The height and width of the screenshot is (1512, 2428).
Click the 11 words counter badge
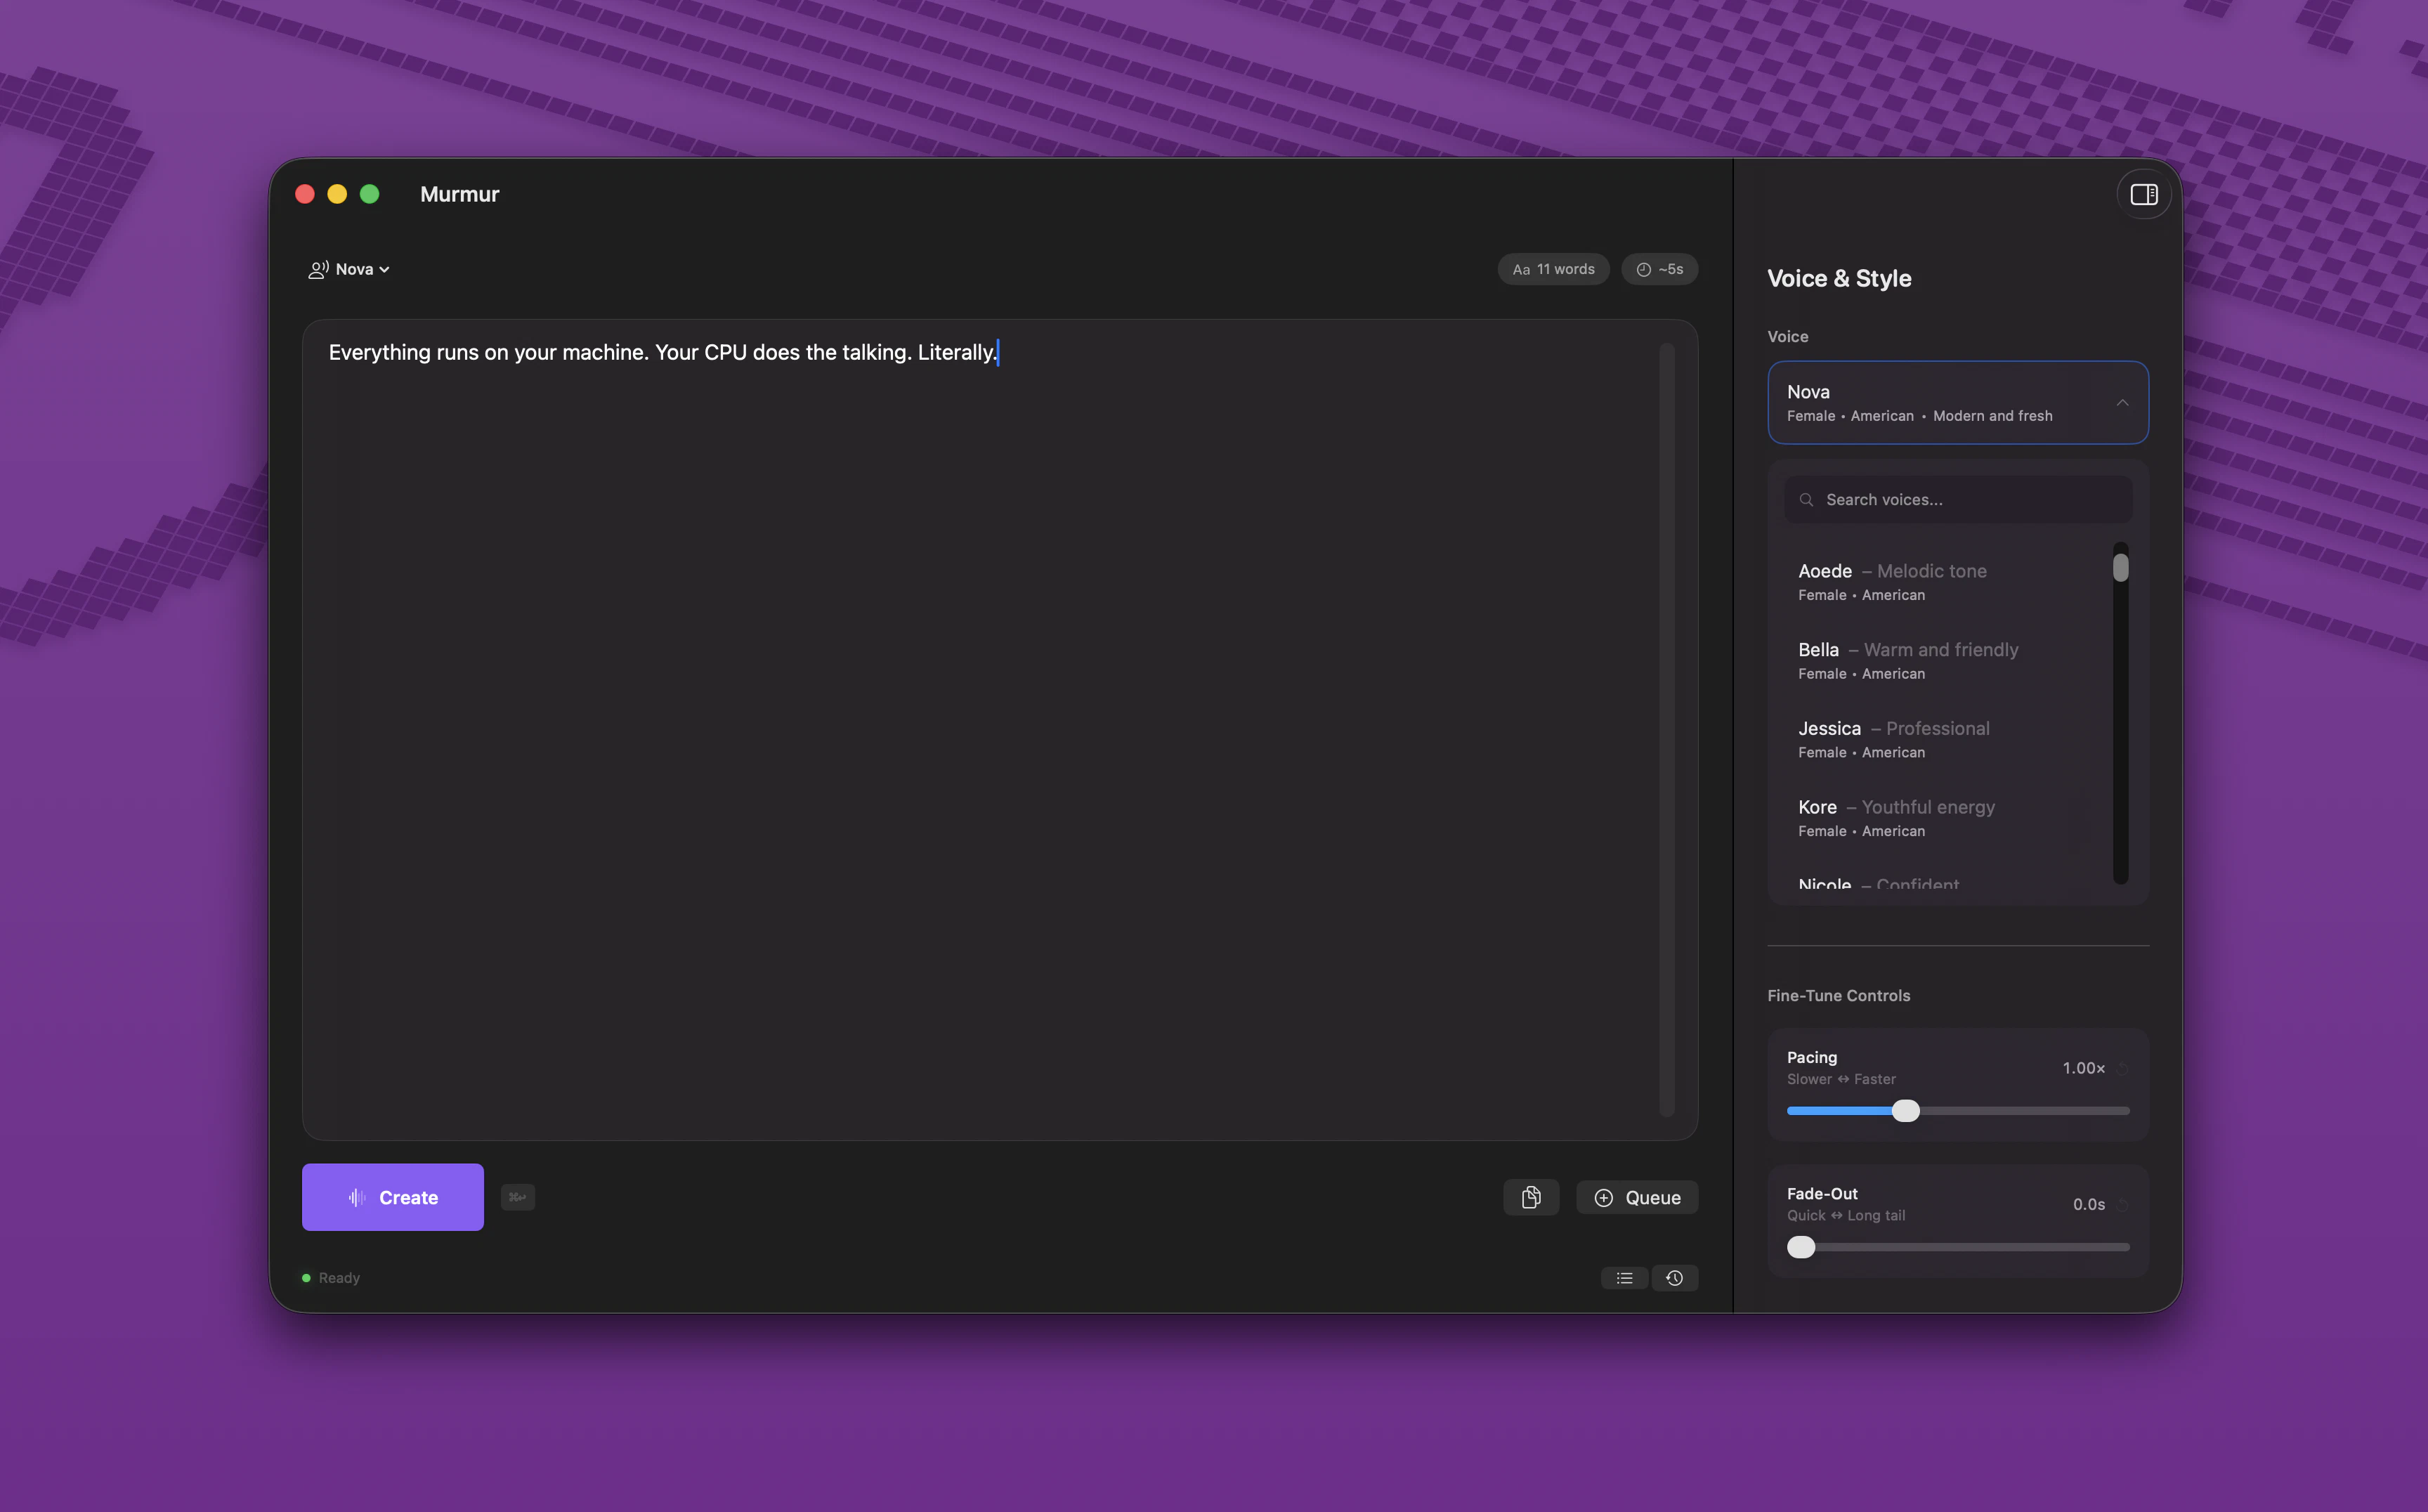[x=1553, y=269]
